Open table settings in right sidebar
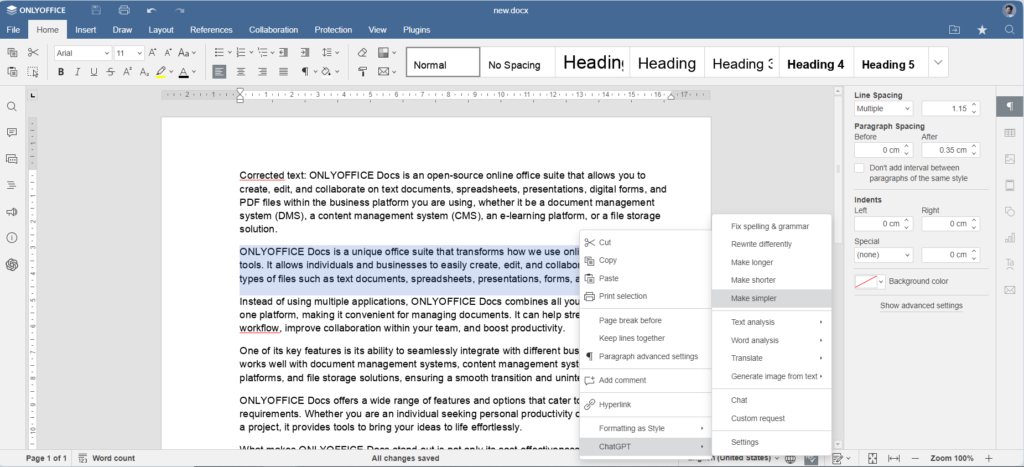1024x467 pixels. pos(1010,133)
